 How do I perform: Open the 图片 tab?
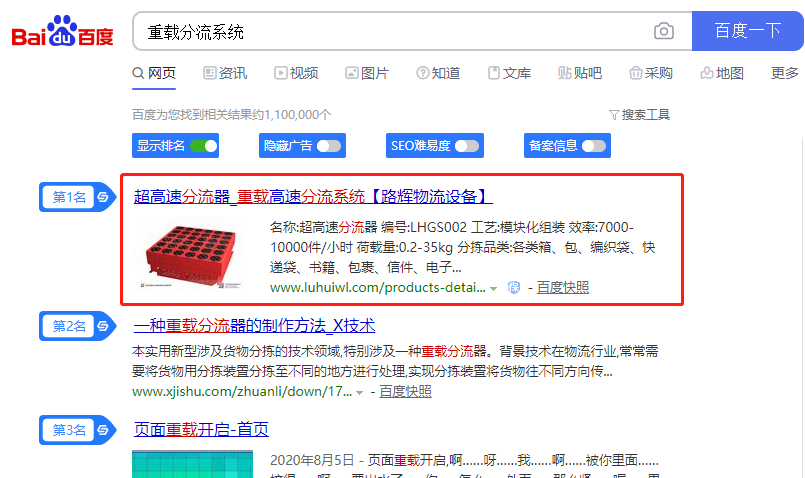(x=367, y=73)
